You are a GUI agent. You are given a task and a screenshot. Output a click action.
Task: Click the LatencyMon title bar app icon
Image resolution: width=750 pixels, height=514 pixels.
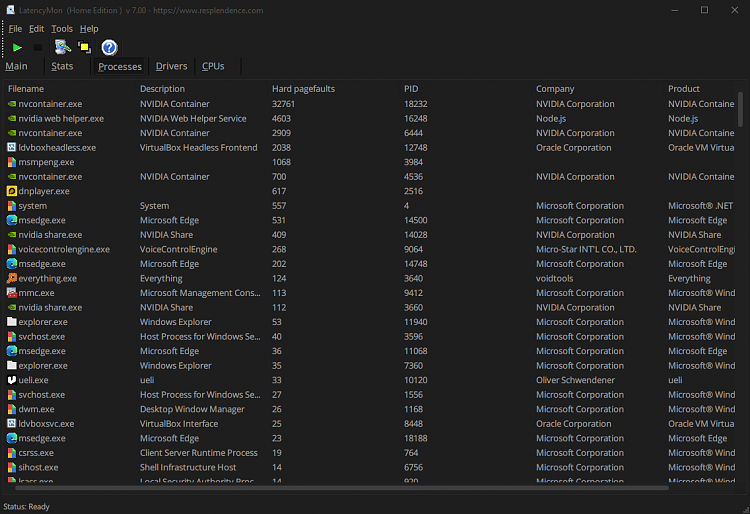(x=10, y=10)
